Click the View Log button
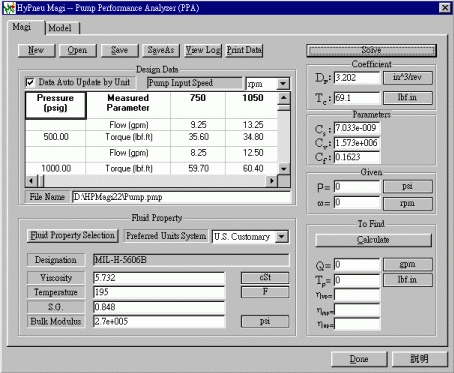This screenshot has height=373, width=454. [203, 50]
